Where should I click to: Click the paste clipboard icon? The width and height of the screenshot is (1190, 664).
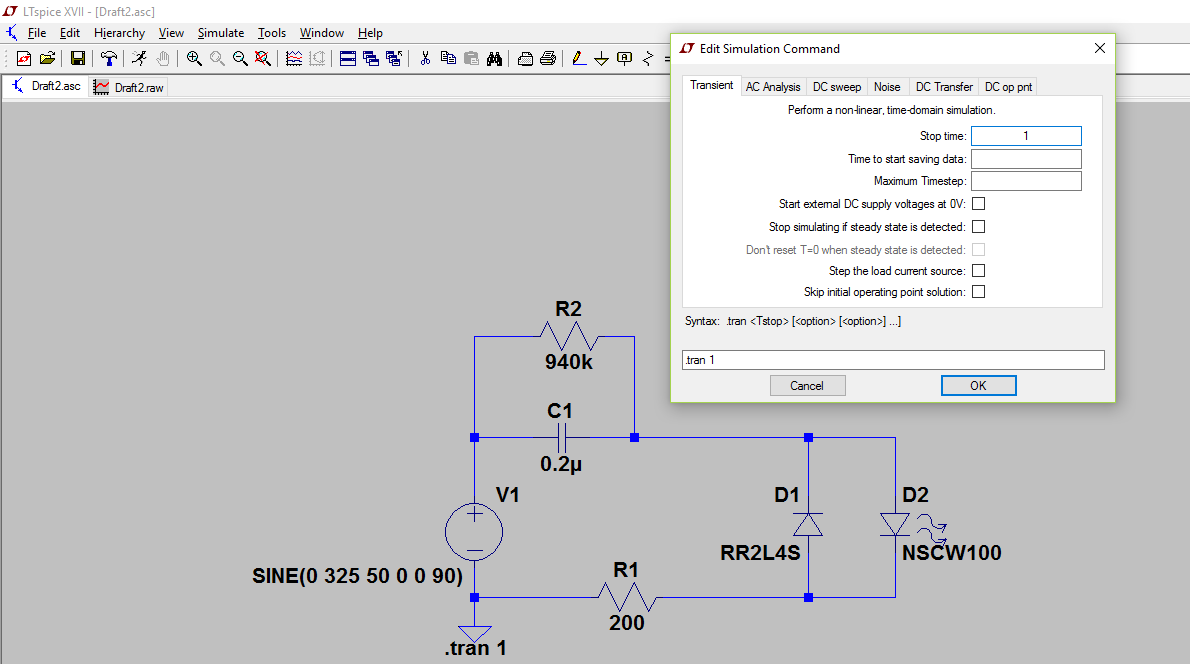pos(471,58)
